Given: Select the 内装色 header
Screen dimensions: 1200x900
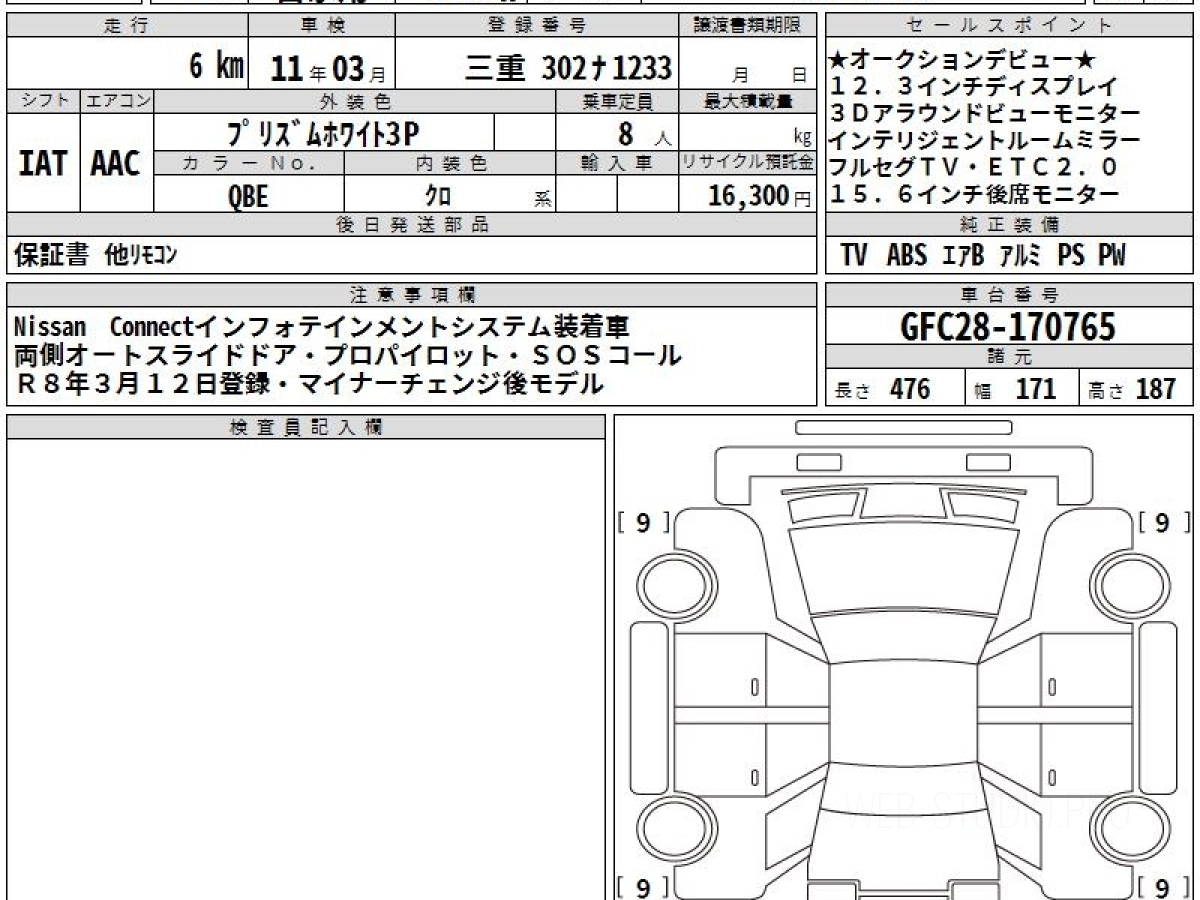Looking at the screenshot, I should tap(450, 163).
